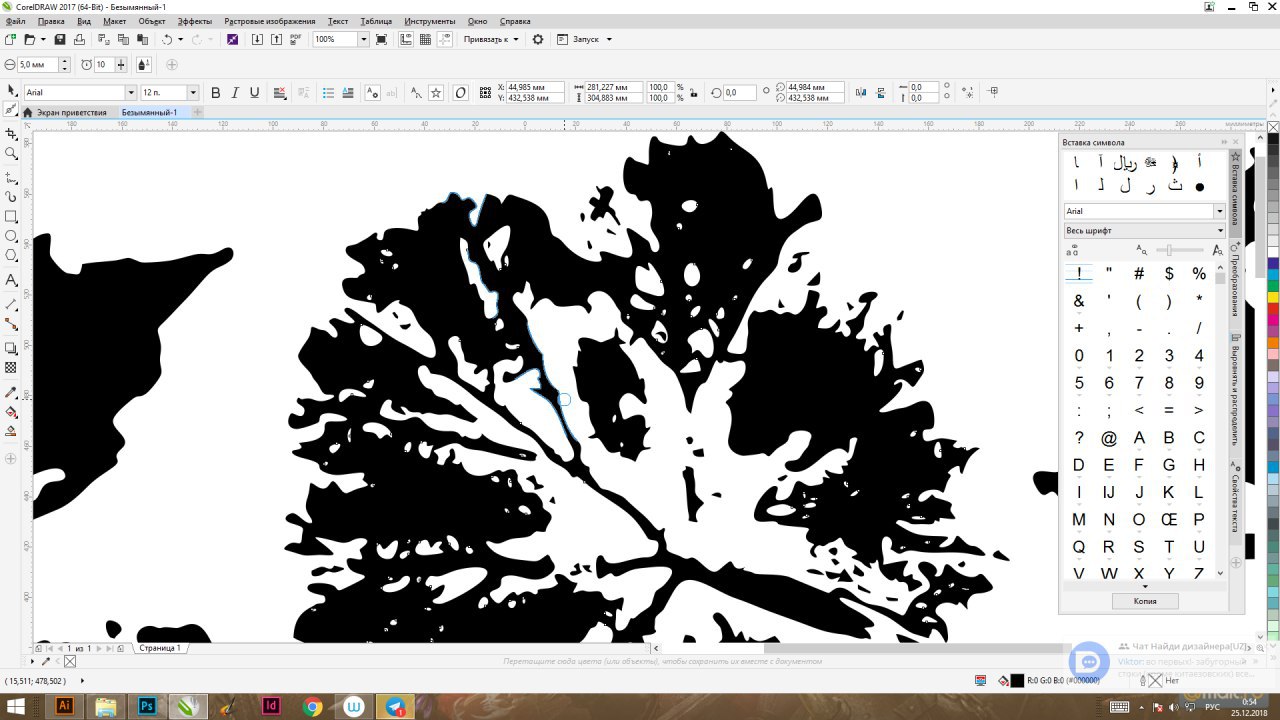Create a new document from toolbar
1280x720 pixels.
10,39
